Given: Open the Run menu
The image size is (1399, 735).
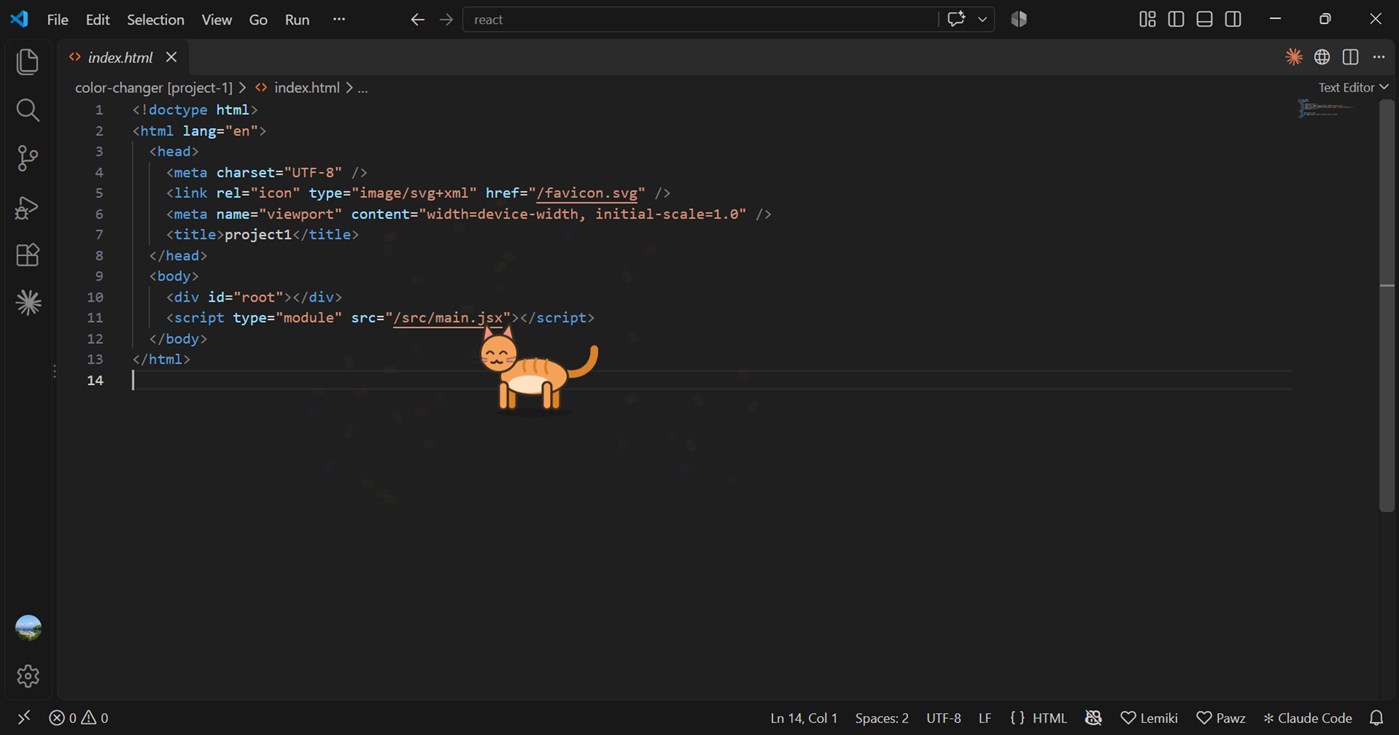Looking at the screenshot, I should point(297,19).
